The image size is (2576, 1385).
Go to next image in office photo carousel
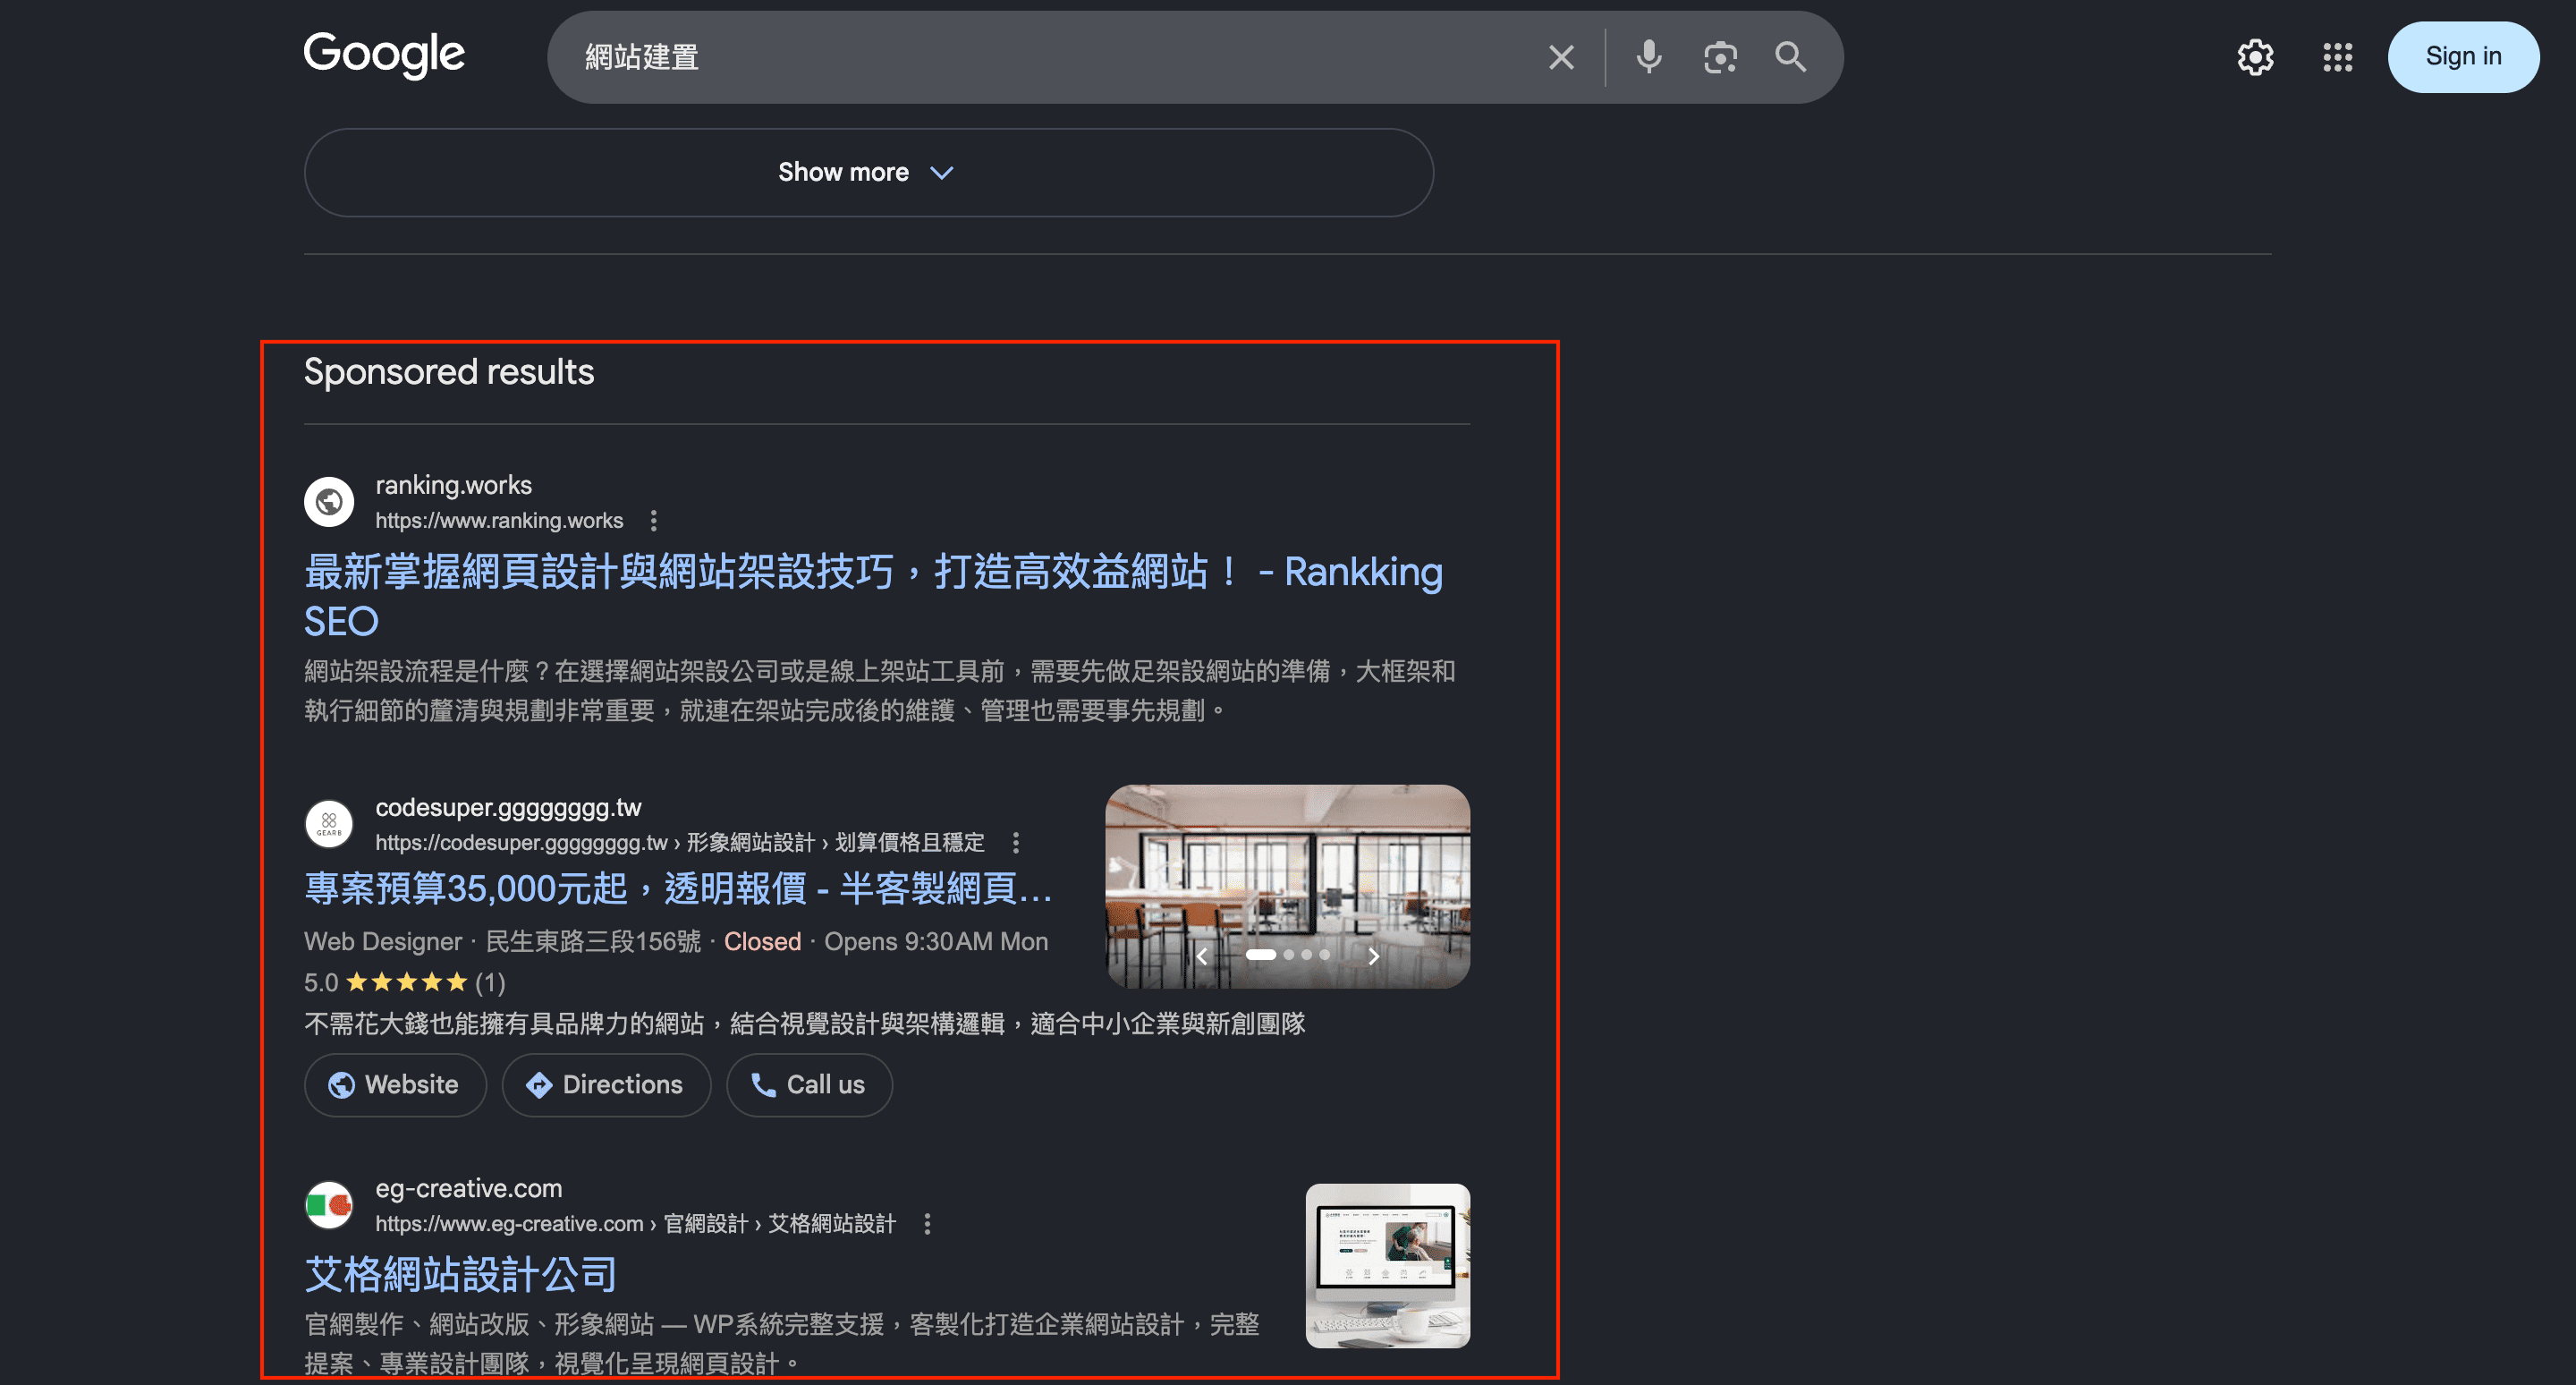1373,955
